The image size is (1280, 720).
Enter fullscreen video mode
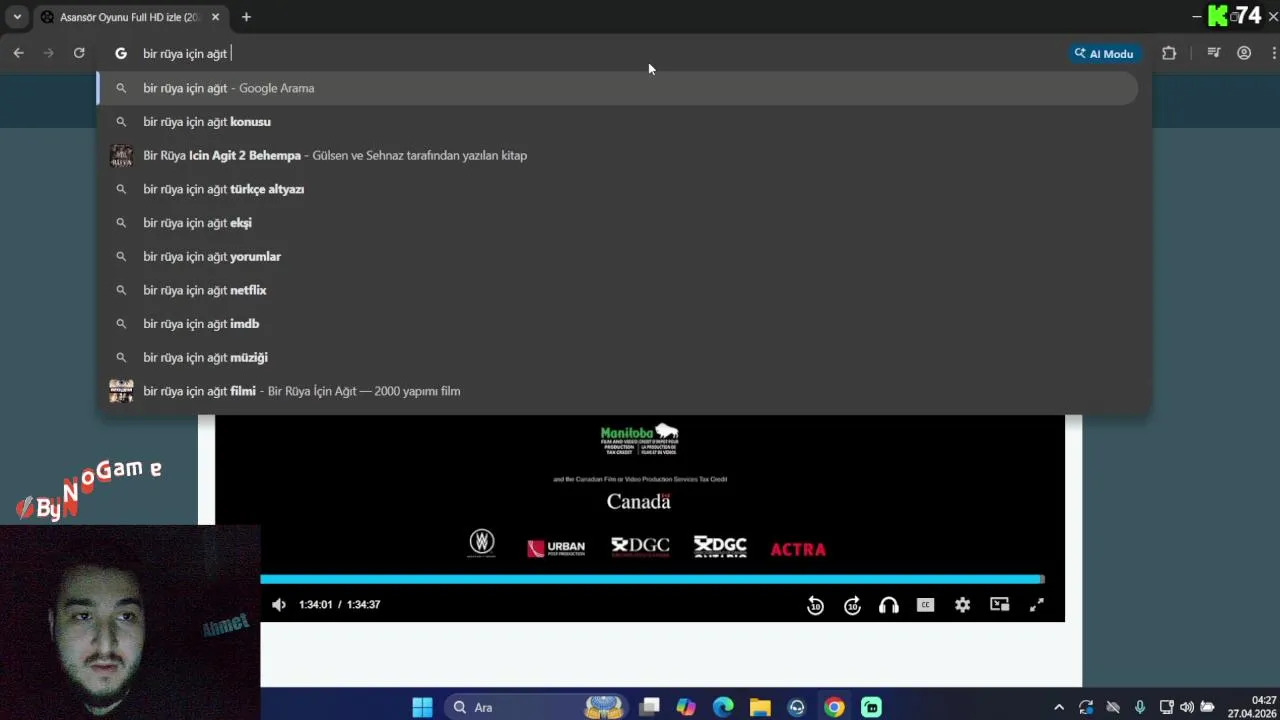[1037, 605]
